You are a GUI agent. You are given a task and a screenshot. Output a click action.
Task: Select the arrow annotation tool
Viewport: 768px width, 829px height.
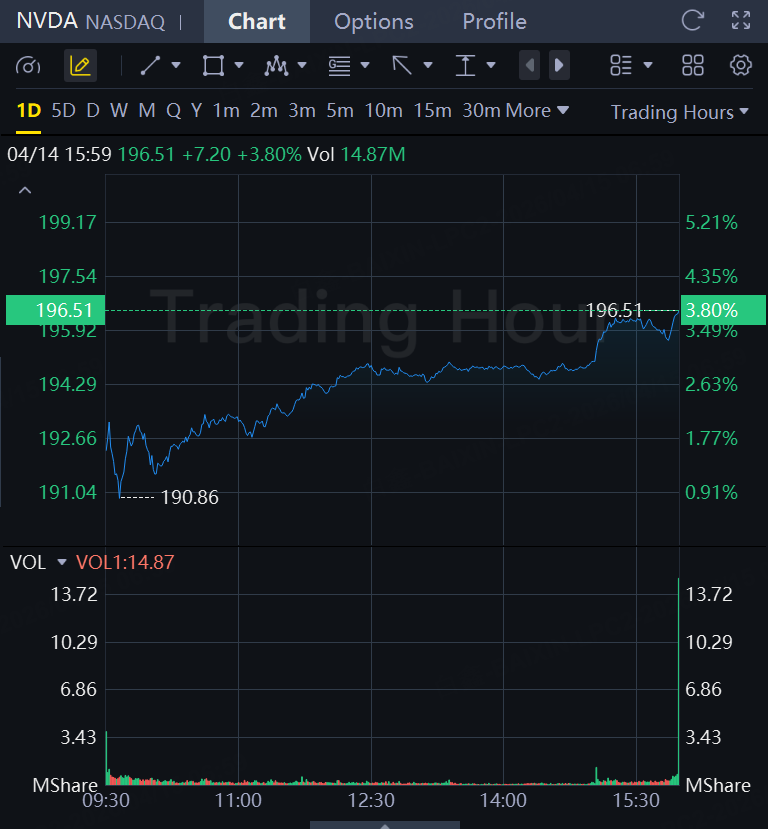[402, 66]
